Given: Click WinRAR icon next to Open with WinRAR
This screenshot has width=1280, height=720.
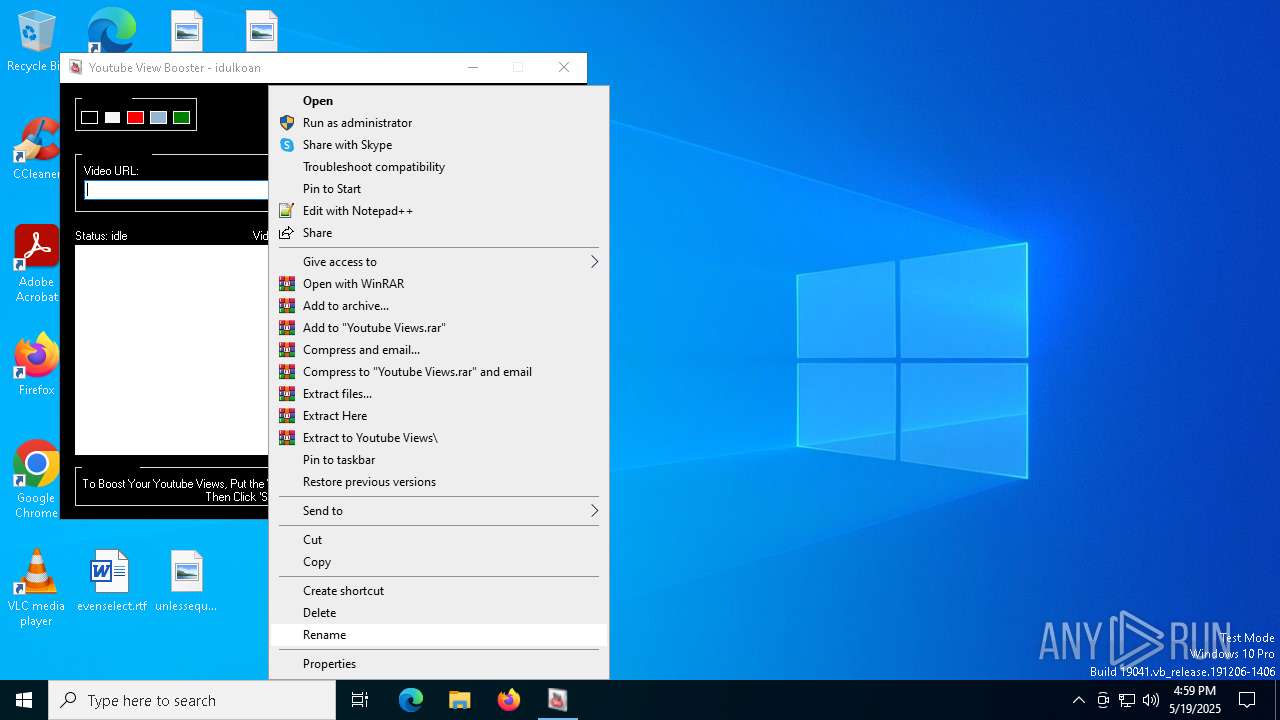Looking at the screenshot, I should (287, 284).
